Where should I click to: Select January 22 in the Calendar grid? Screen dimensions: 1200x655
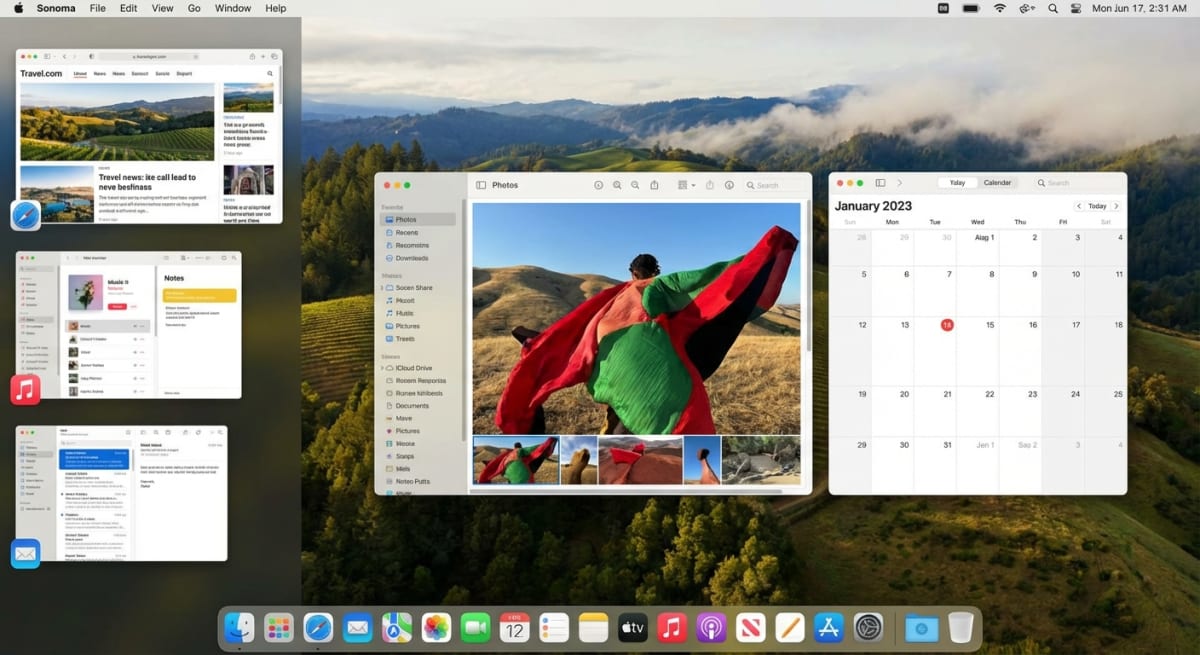click(989, 394)
